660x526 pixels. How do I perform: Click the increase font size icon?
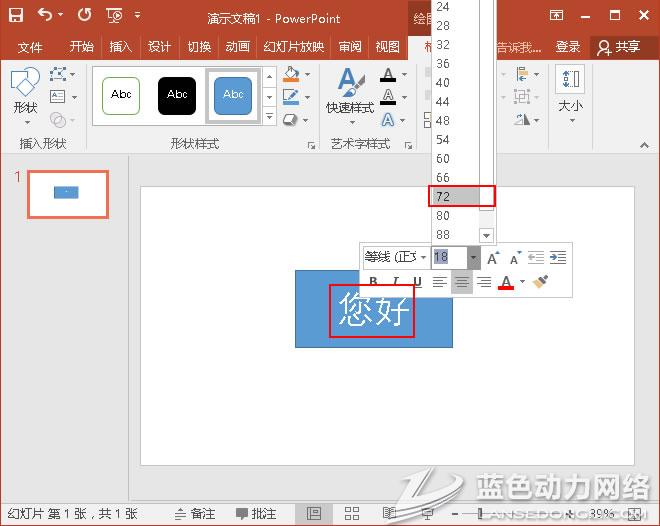(493, 258)
